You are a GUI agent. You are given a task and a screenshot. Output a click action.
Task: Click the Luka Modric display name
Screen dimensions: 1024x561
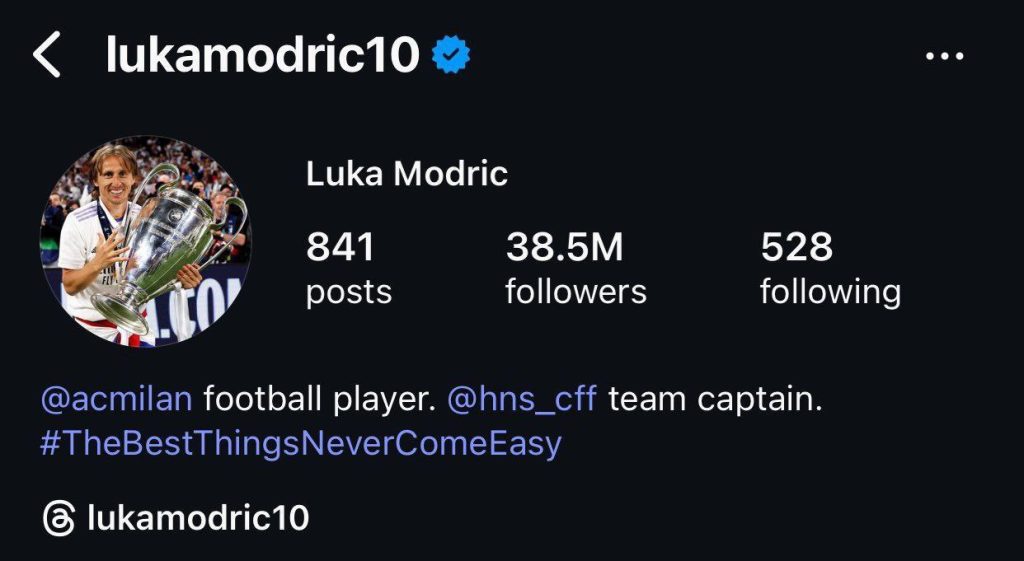[x=407, y=174]
